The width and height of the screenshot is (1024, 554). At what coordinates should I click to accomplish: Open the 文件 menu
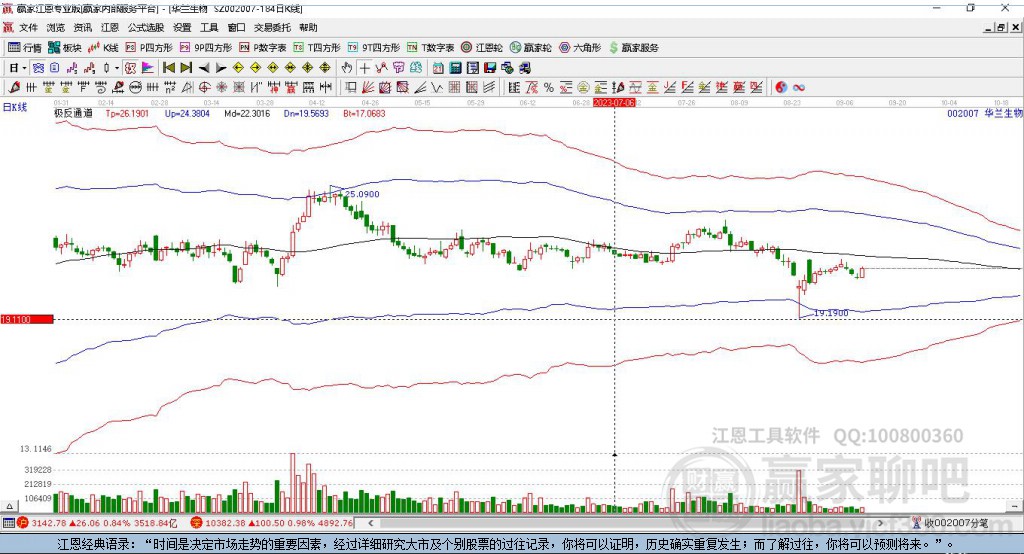[x=28, y=27]
